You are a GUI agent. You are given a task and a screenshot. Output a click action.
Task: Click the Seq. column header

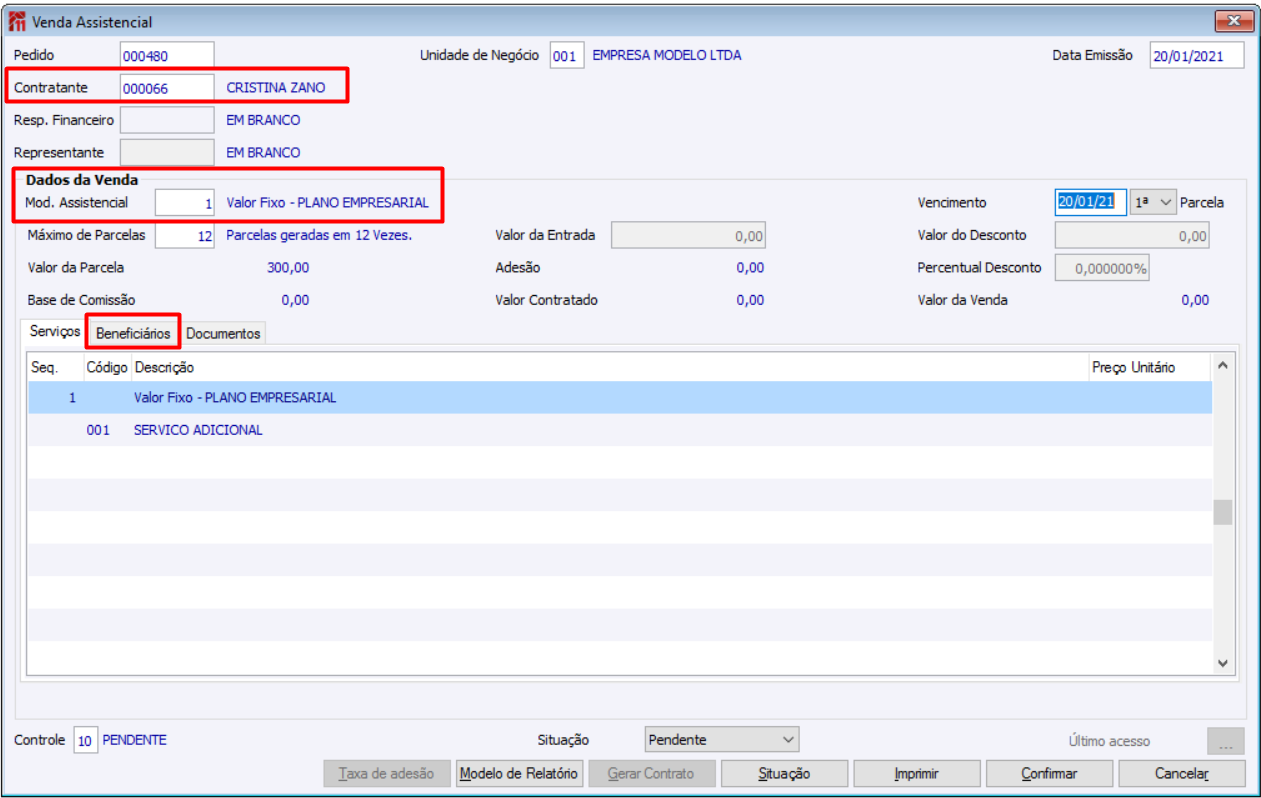pos(55,367)
